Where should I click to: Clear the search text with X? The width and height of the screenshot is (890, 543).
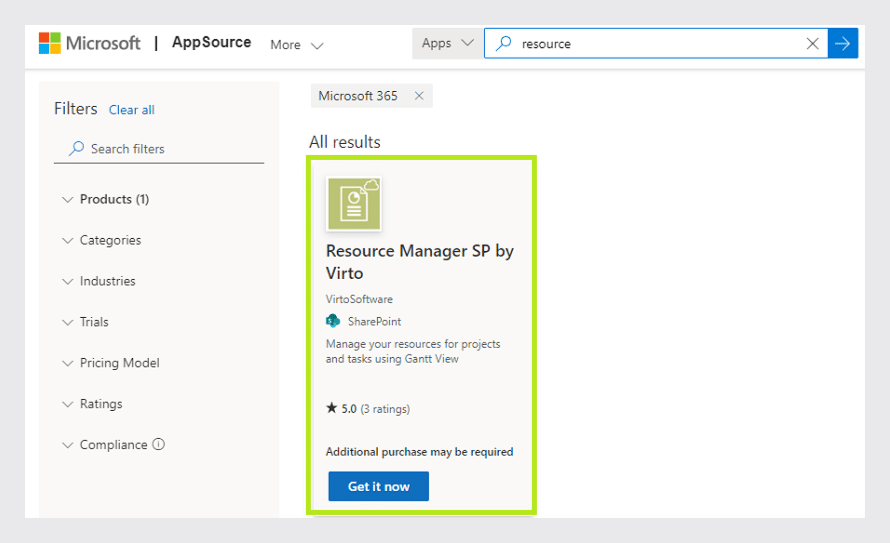pyautogui.click(x=812, y=44)
